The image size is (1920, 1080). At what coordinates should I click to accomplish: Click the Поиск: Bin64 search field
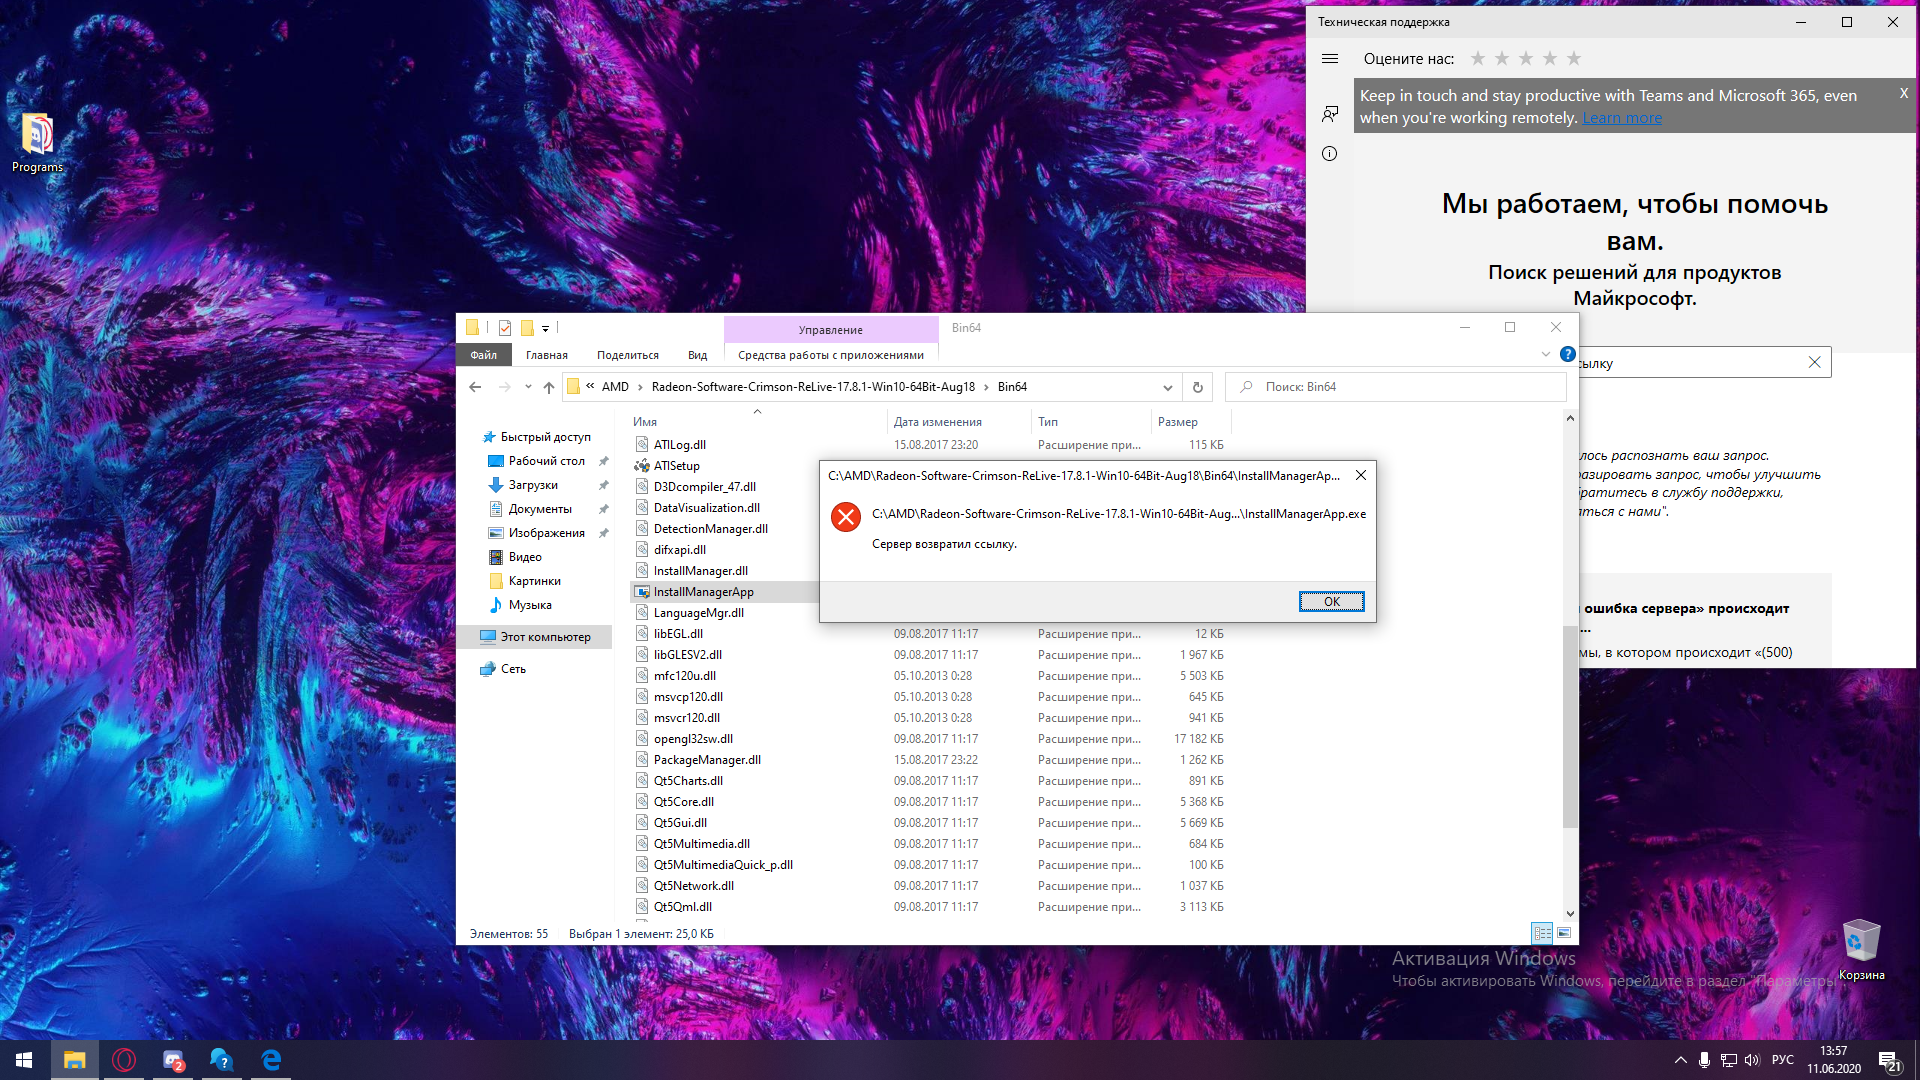pyautogui.click(x=1395, y=387)
